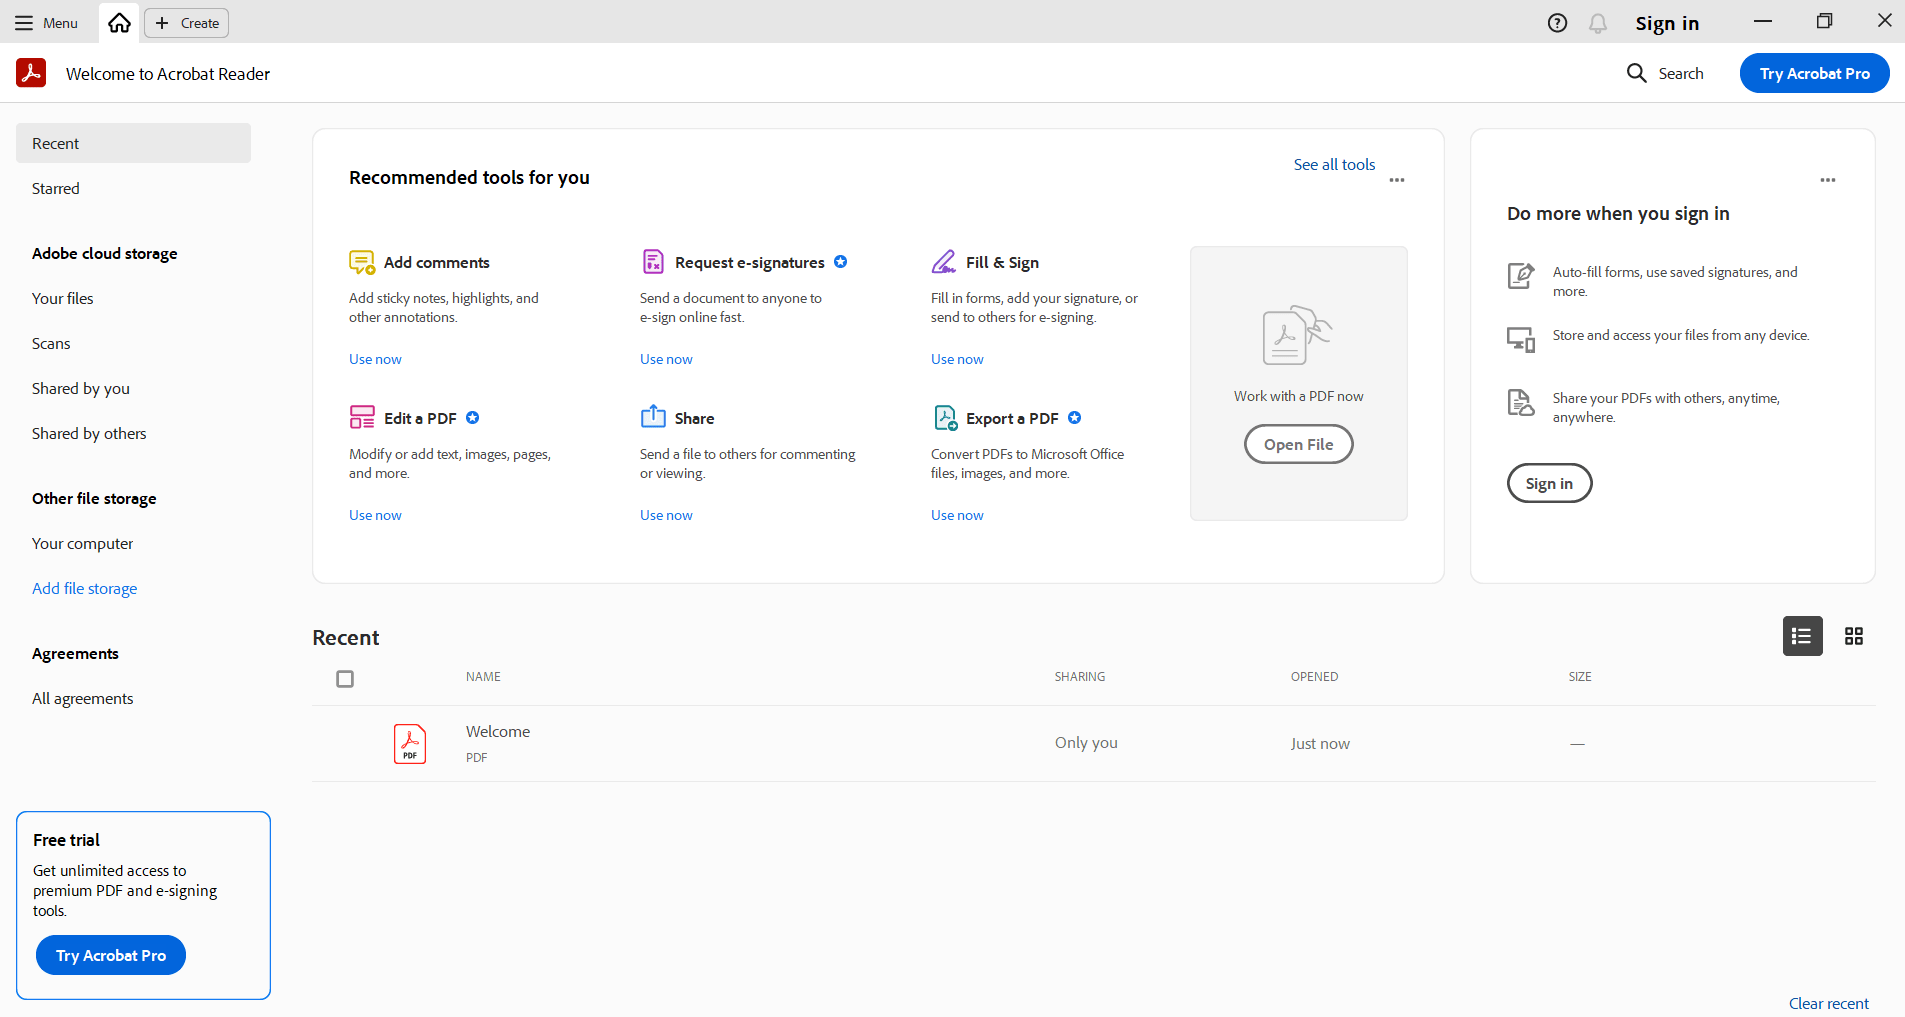Open Shared by you list
The image size is (1905, 1017).
[81, 388]
